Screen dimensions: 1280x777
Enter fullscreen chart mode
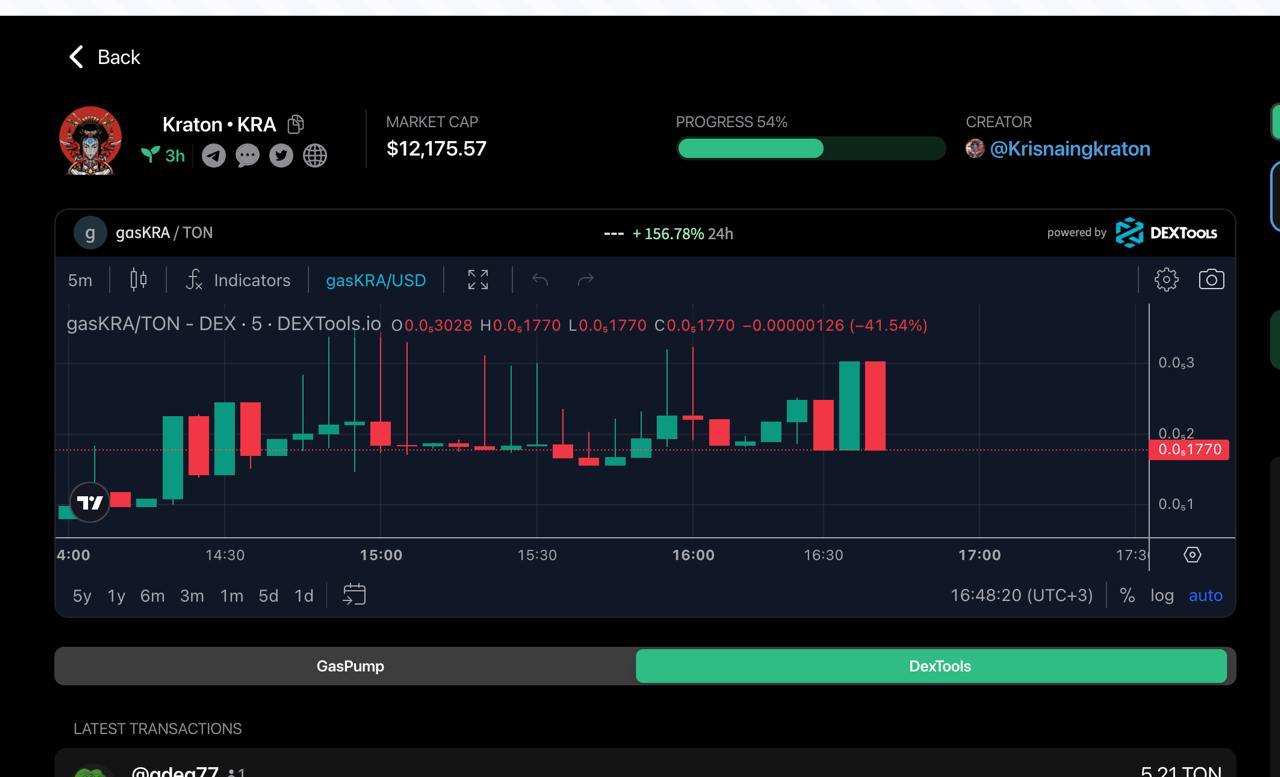point(478,280)
